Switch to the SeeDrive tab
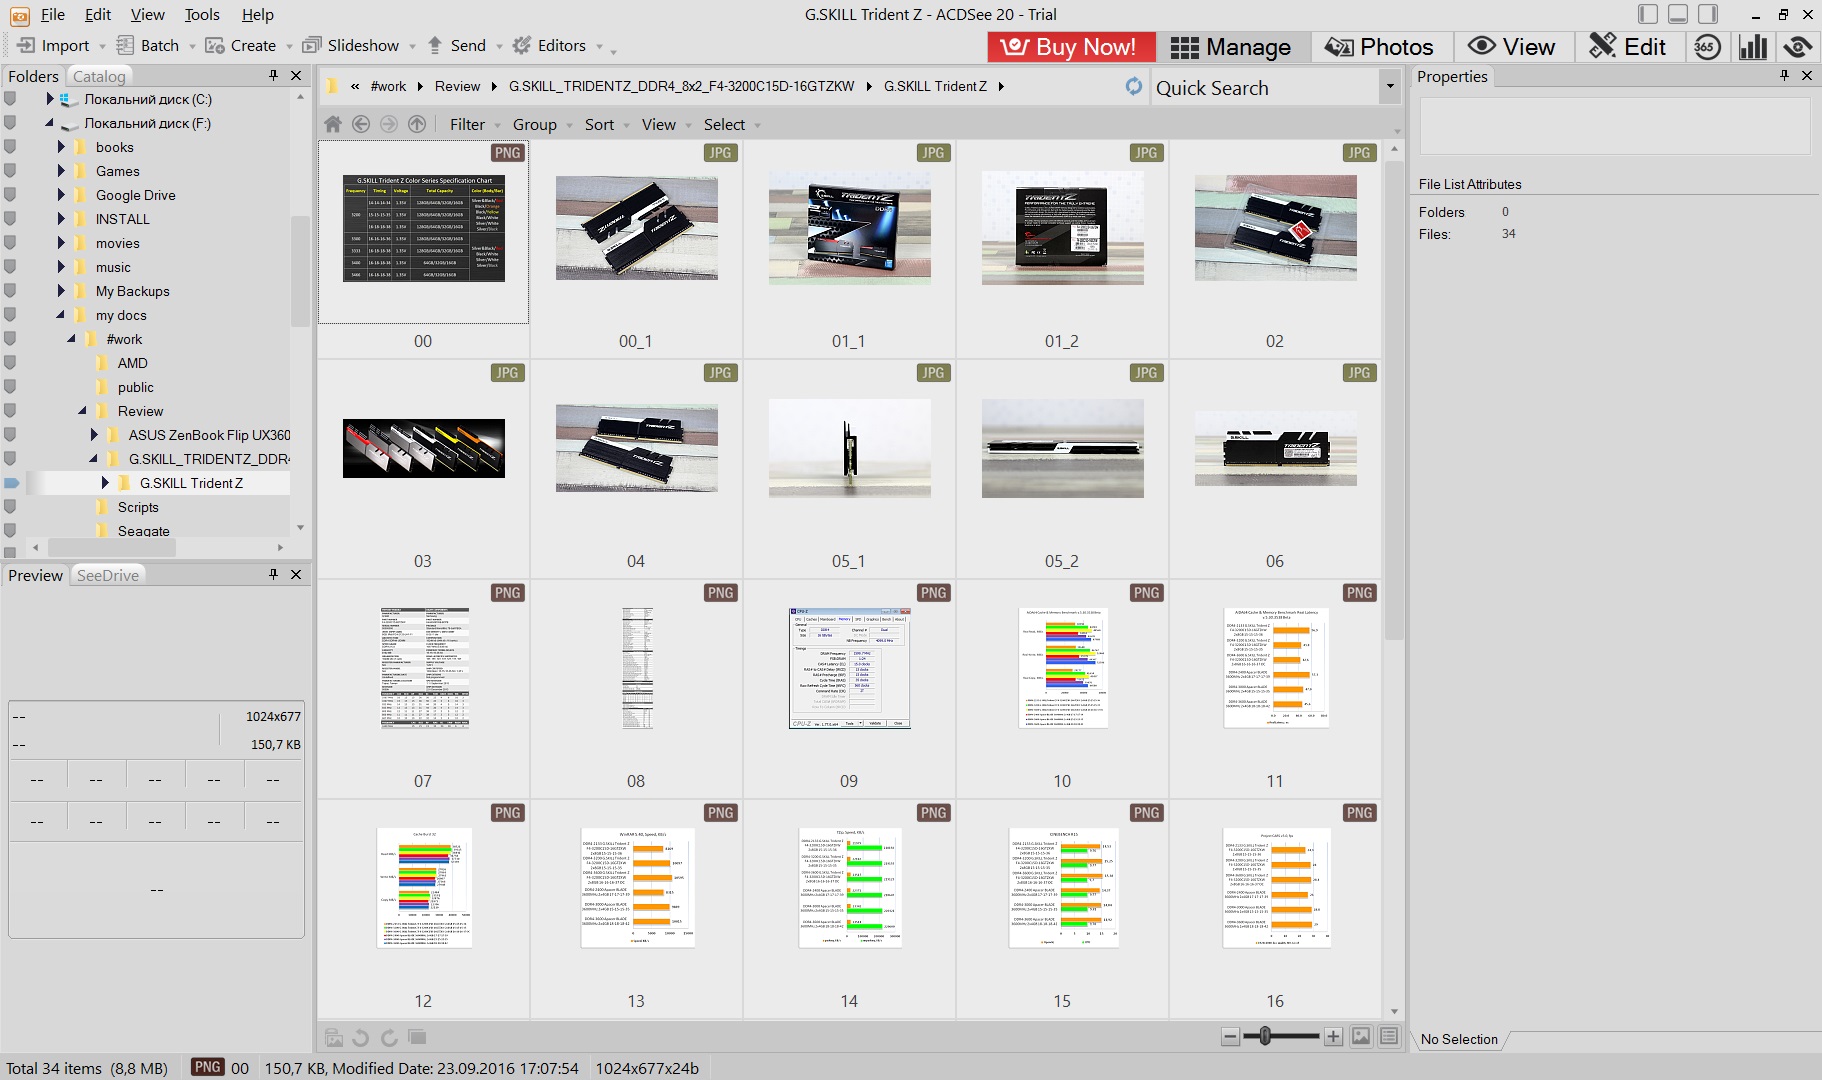 (x=108, y=575)
